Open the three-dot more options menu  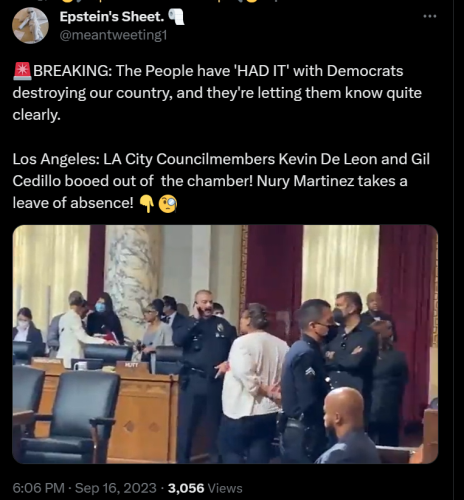click(430, 16)
